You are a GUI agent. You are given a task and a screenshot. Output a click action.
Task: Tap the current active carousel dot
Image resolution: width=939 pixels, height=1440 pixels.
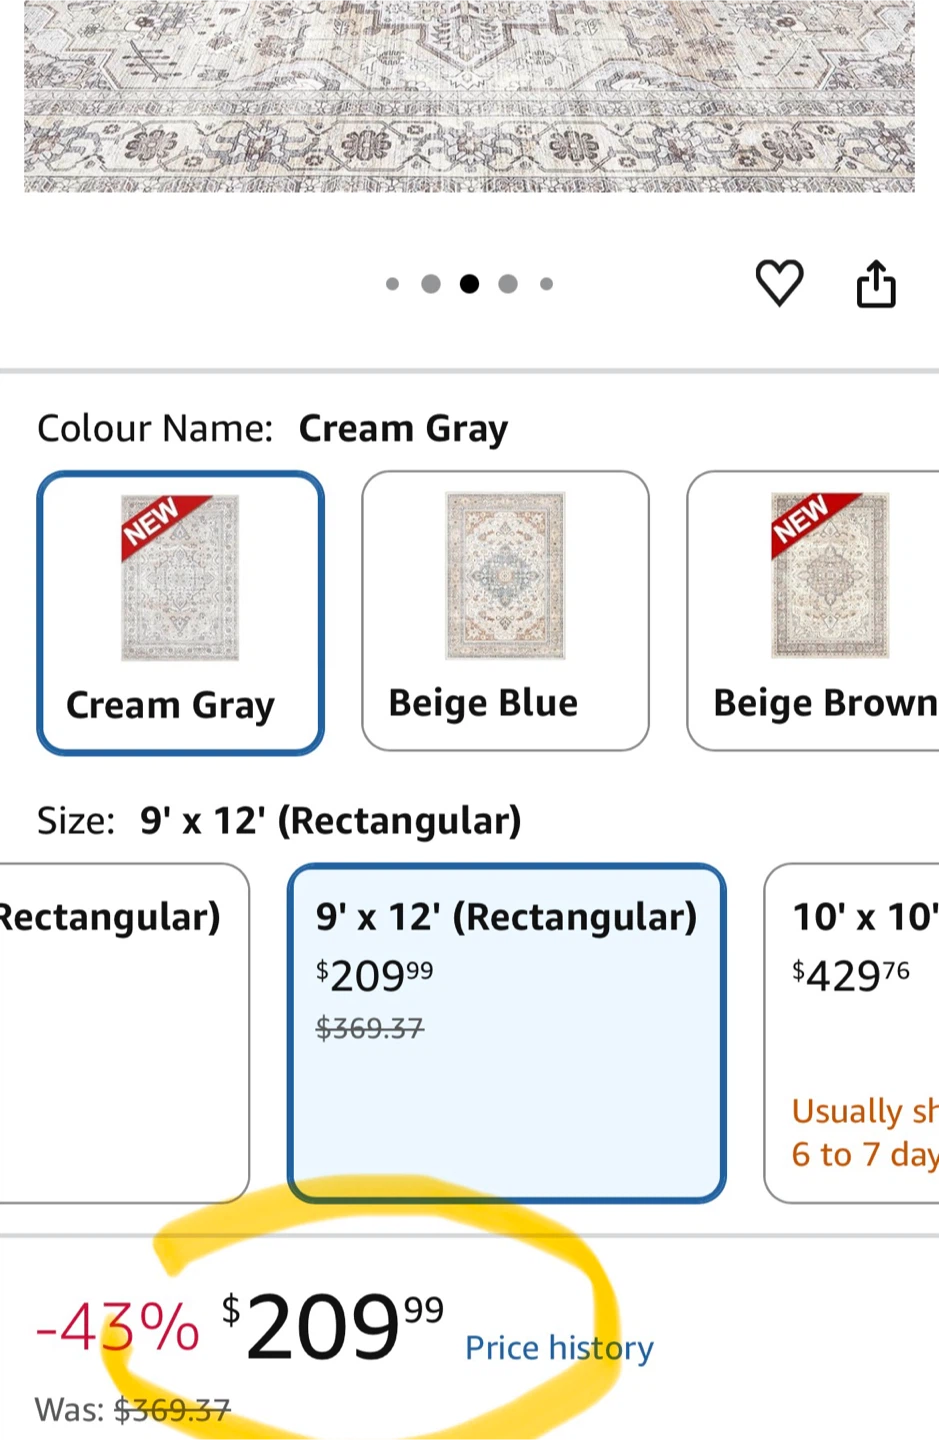pos(469,284)
